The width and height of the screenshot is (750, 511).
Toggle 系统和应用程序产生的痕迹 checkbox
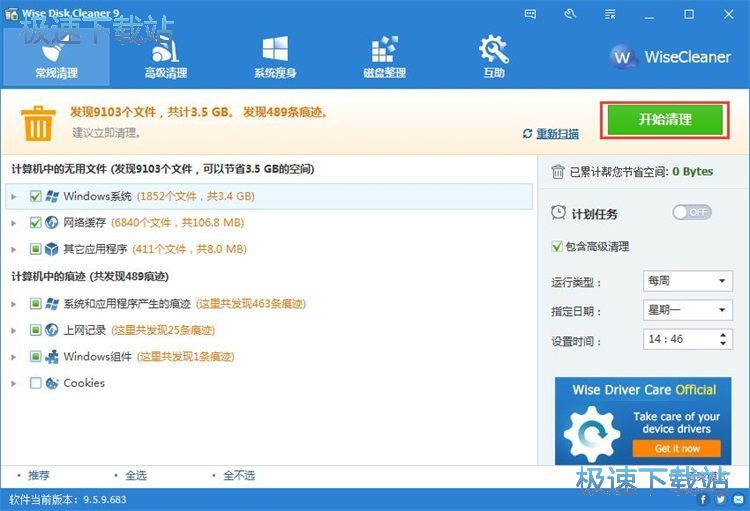(x=35, y=304)
